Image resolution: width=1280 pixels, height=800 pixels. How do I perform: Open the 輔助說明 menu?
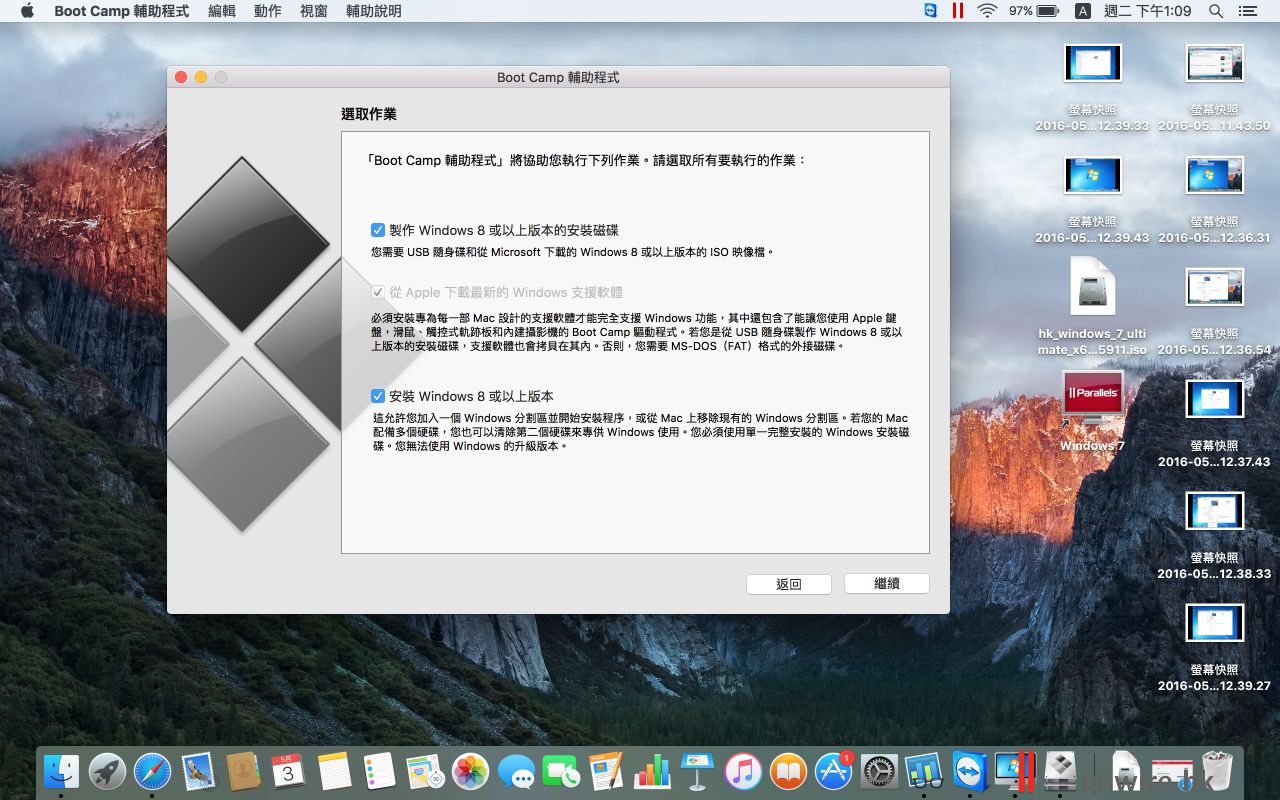(373, 11)
